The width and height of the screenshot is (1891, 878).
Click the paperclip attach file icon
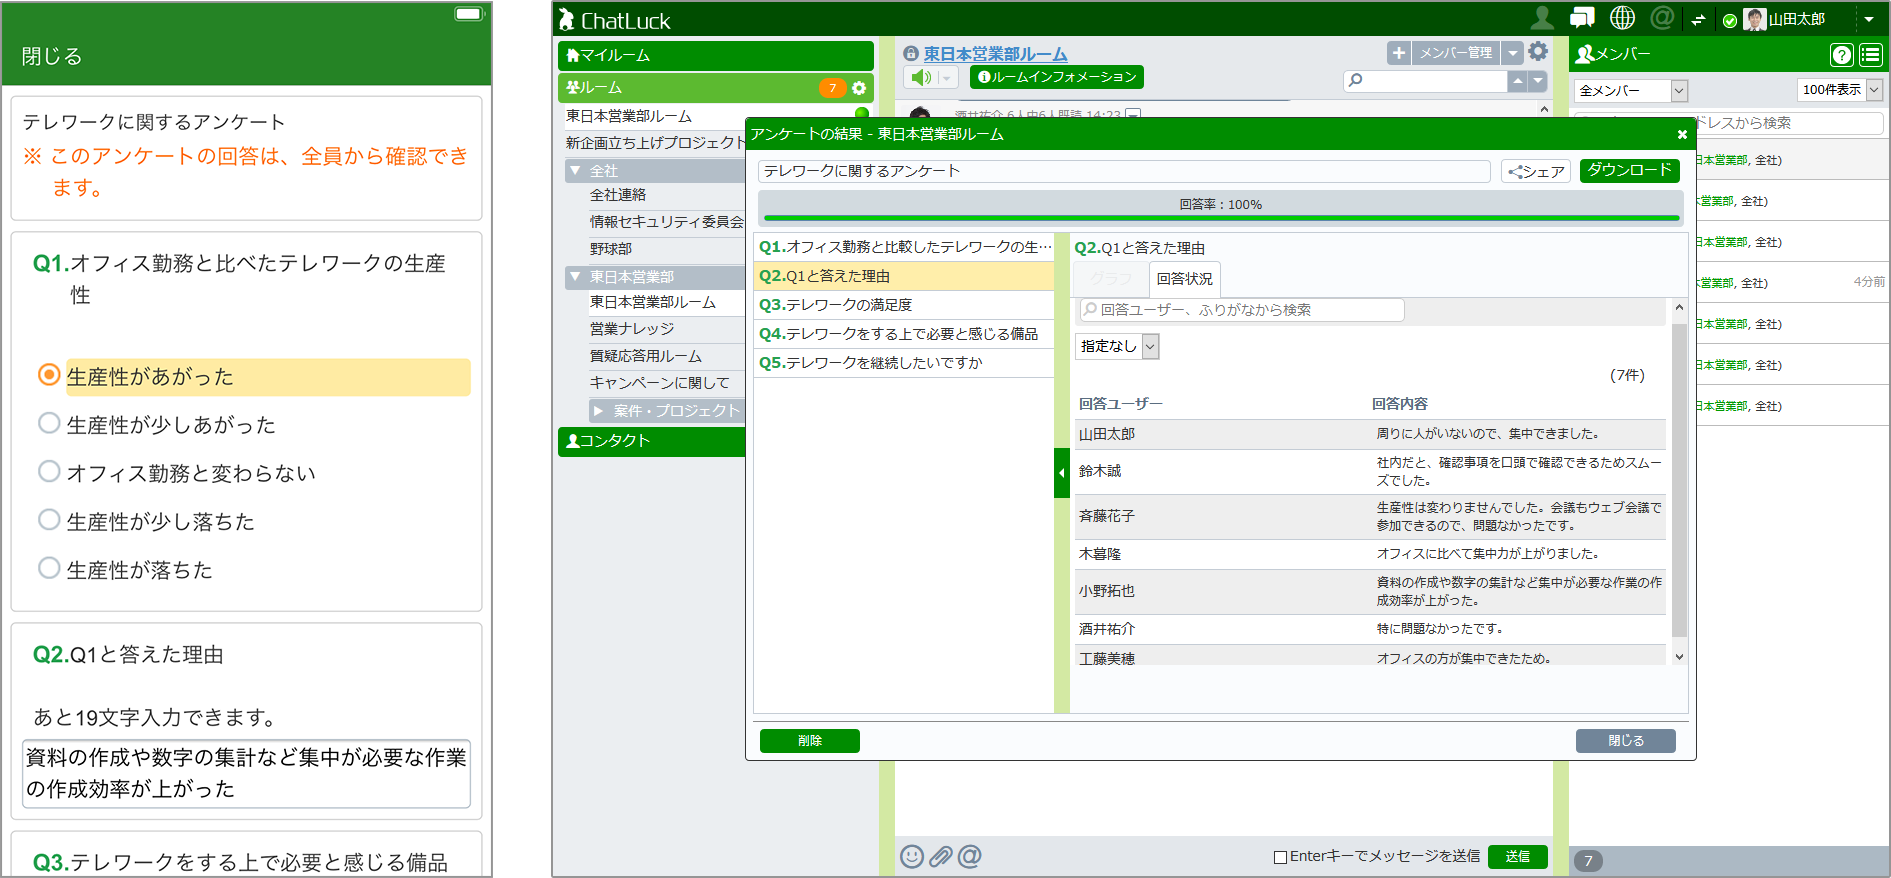[940, 856]
